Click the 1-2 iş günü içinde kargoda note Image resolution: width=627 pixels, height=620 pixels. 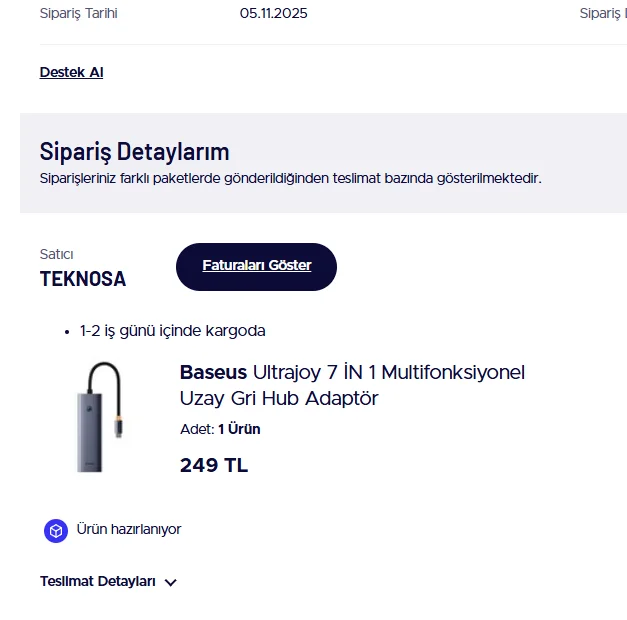172,330
